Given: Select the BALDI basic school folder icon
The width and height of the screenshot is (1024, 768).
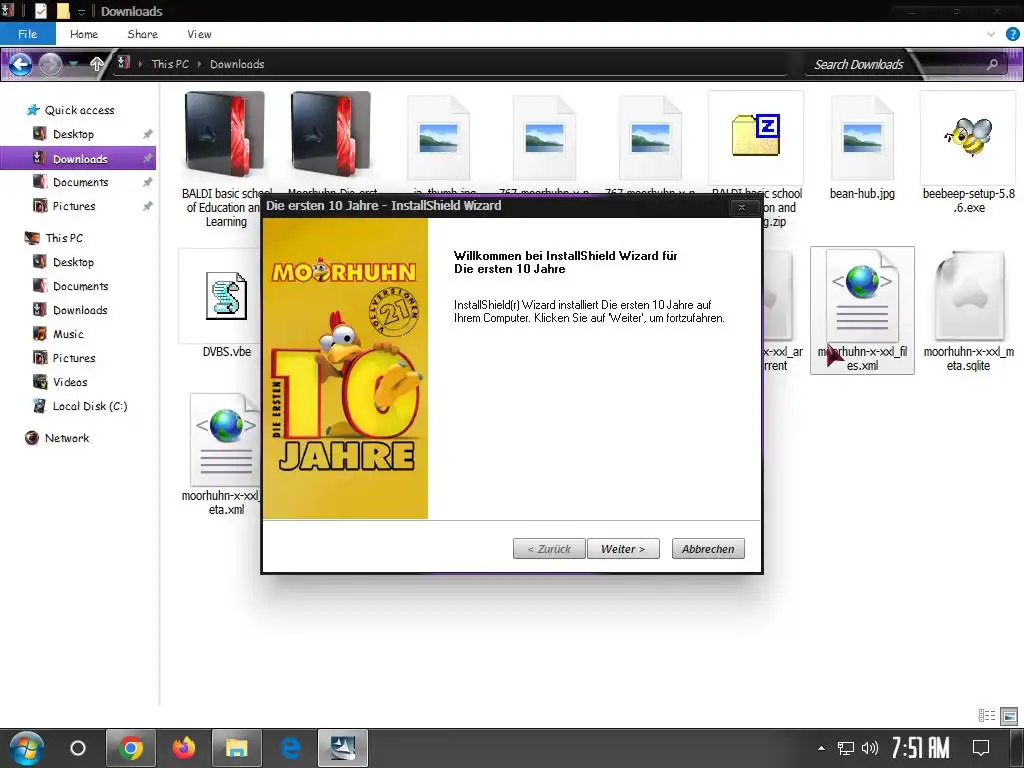Looking at the screenshot, I should coord(224,135).
